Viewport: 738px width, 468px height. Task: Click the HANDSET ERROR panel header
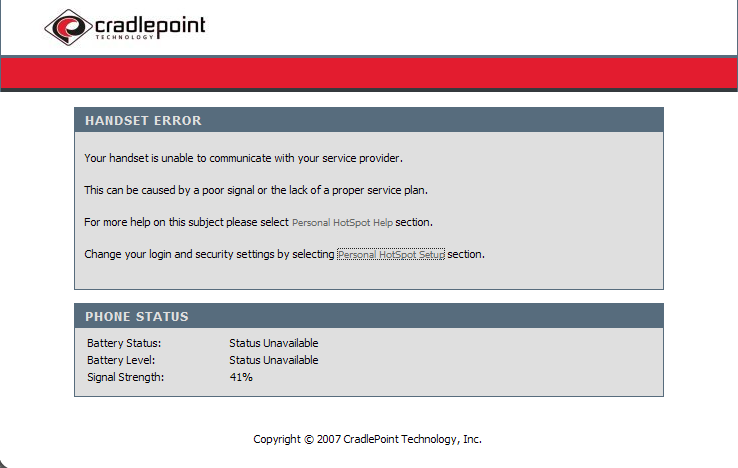point(369,120)
